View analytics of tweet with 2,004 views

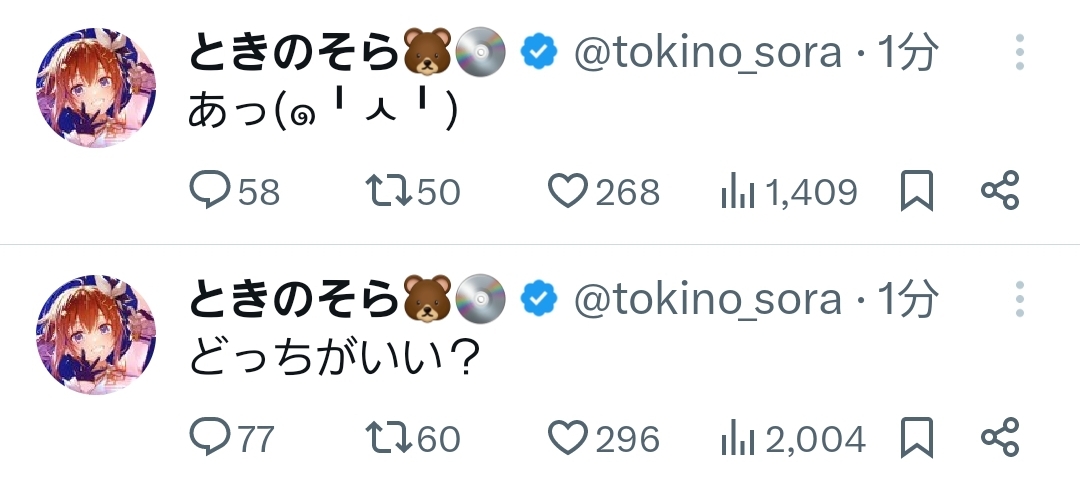(738, 438)
